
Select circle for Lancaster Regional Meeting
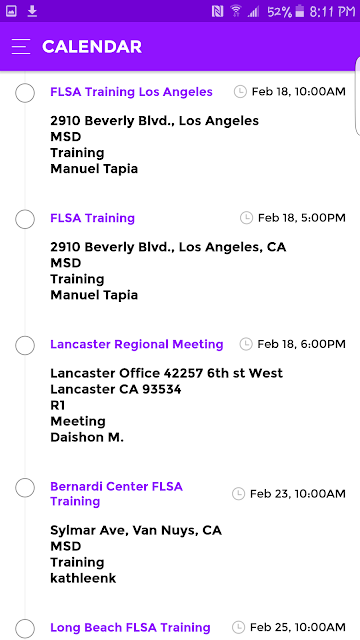point(25,345)
